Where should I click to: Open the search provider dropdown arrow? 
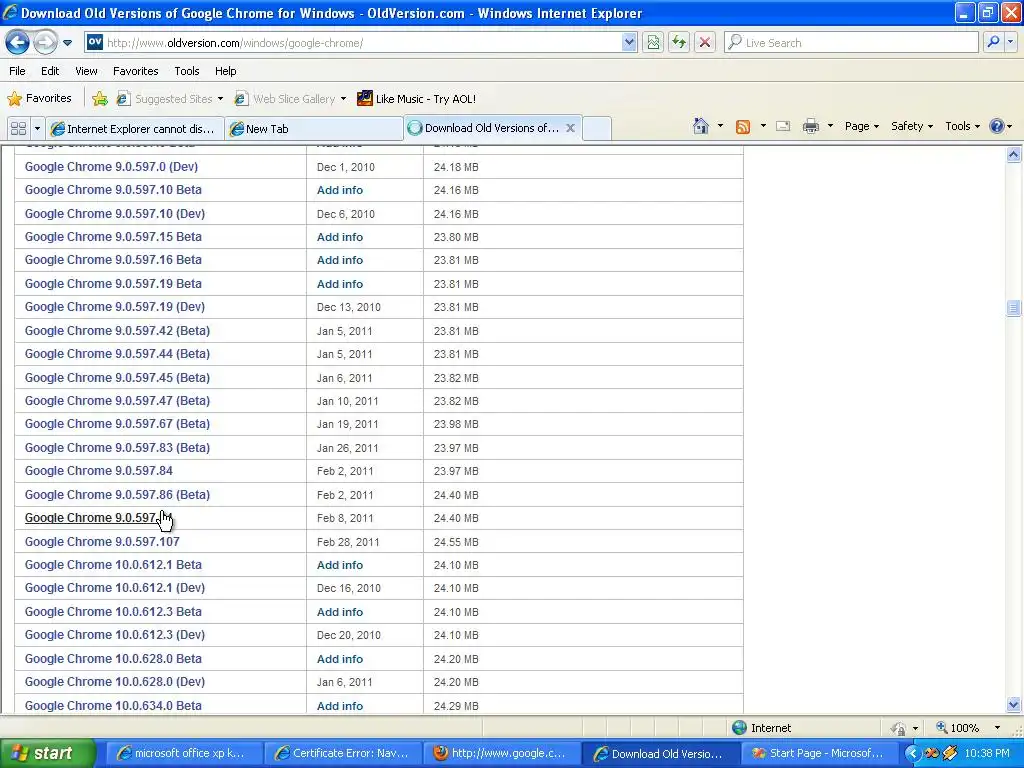coord(1010,43)
